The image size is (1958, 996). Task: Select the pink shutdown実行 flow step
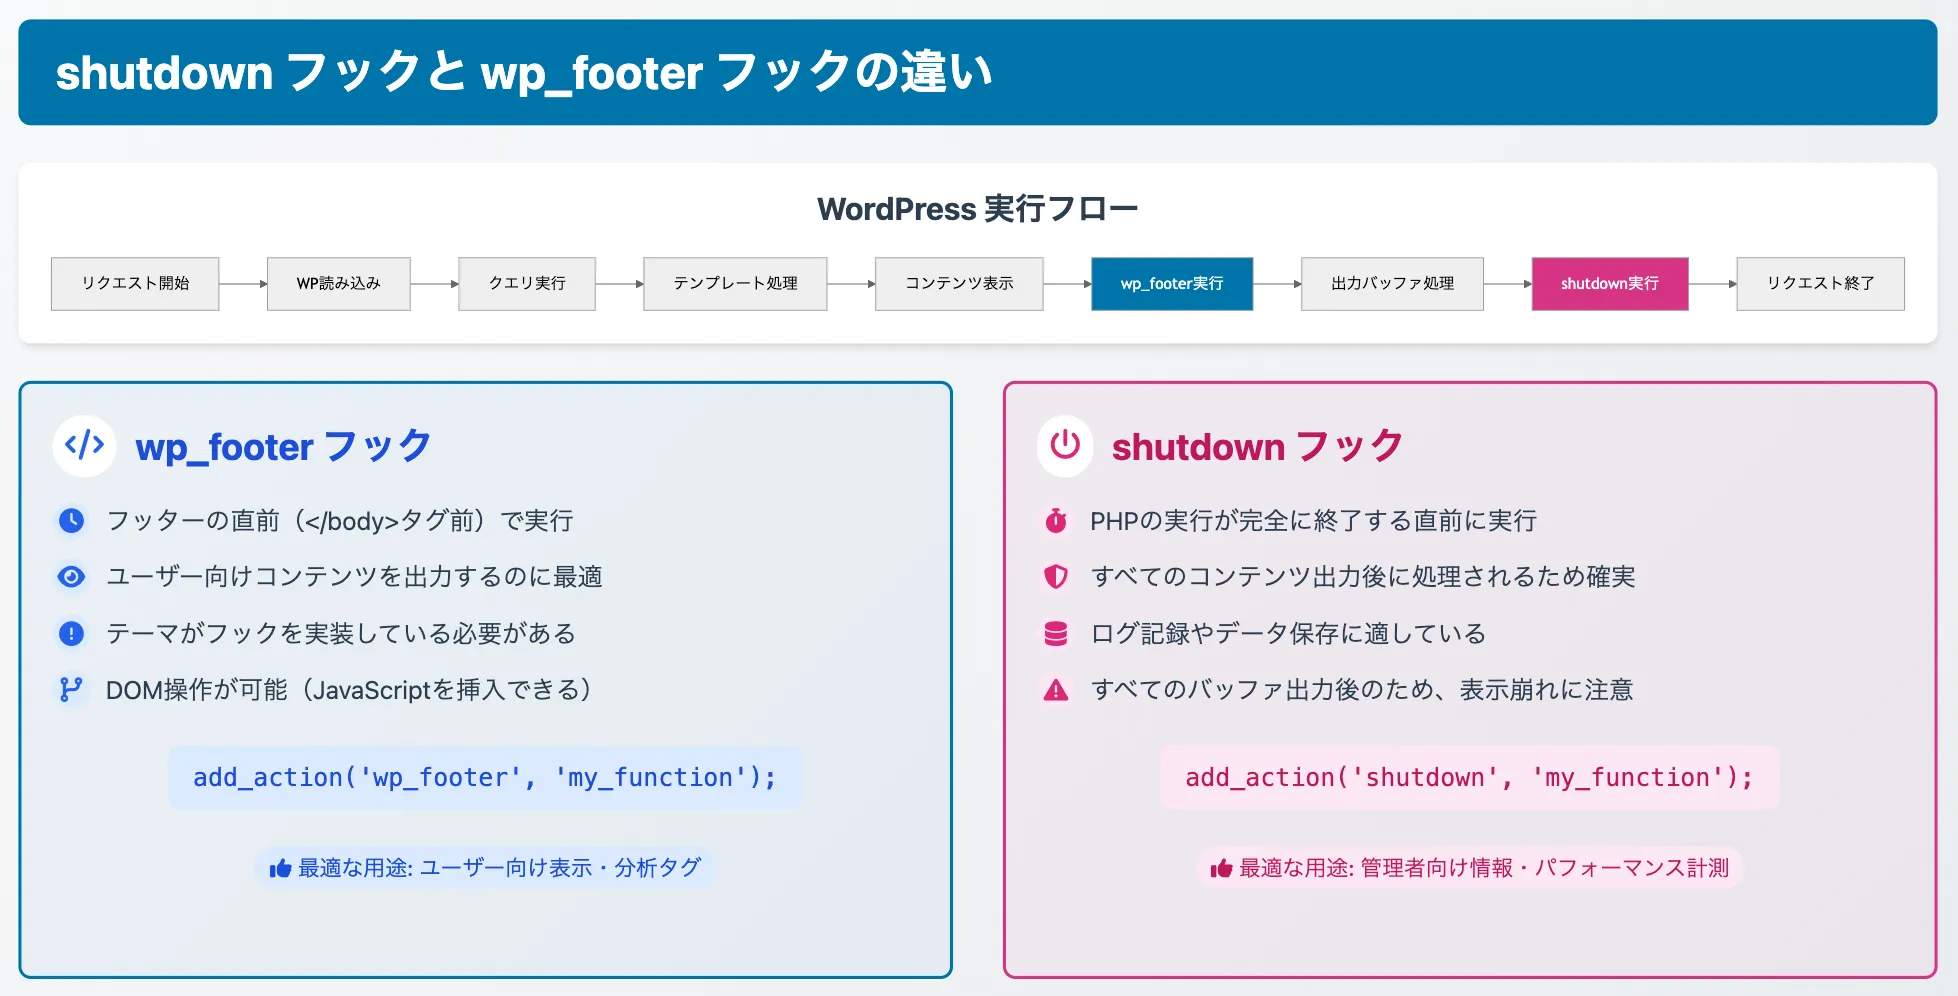(x=1610, y=284)
